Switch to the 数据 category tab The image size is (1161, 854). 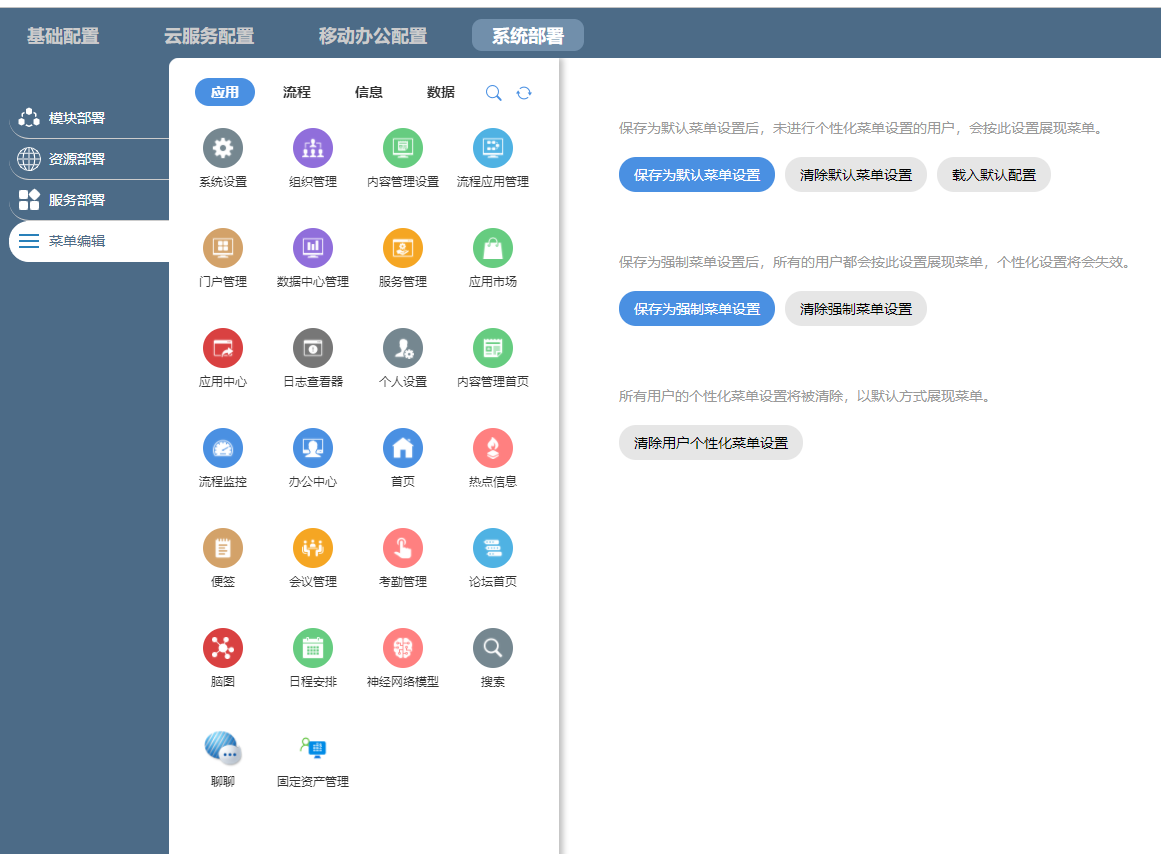pyautogui.click(x=441, y=92)
